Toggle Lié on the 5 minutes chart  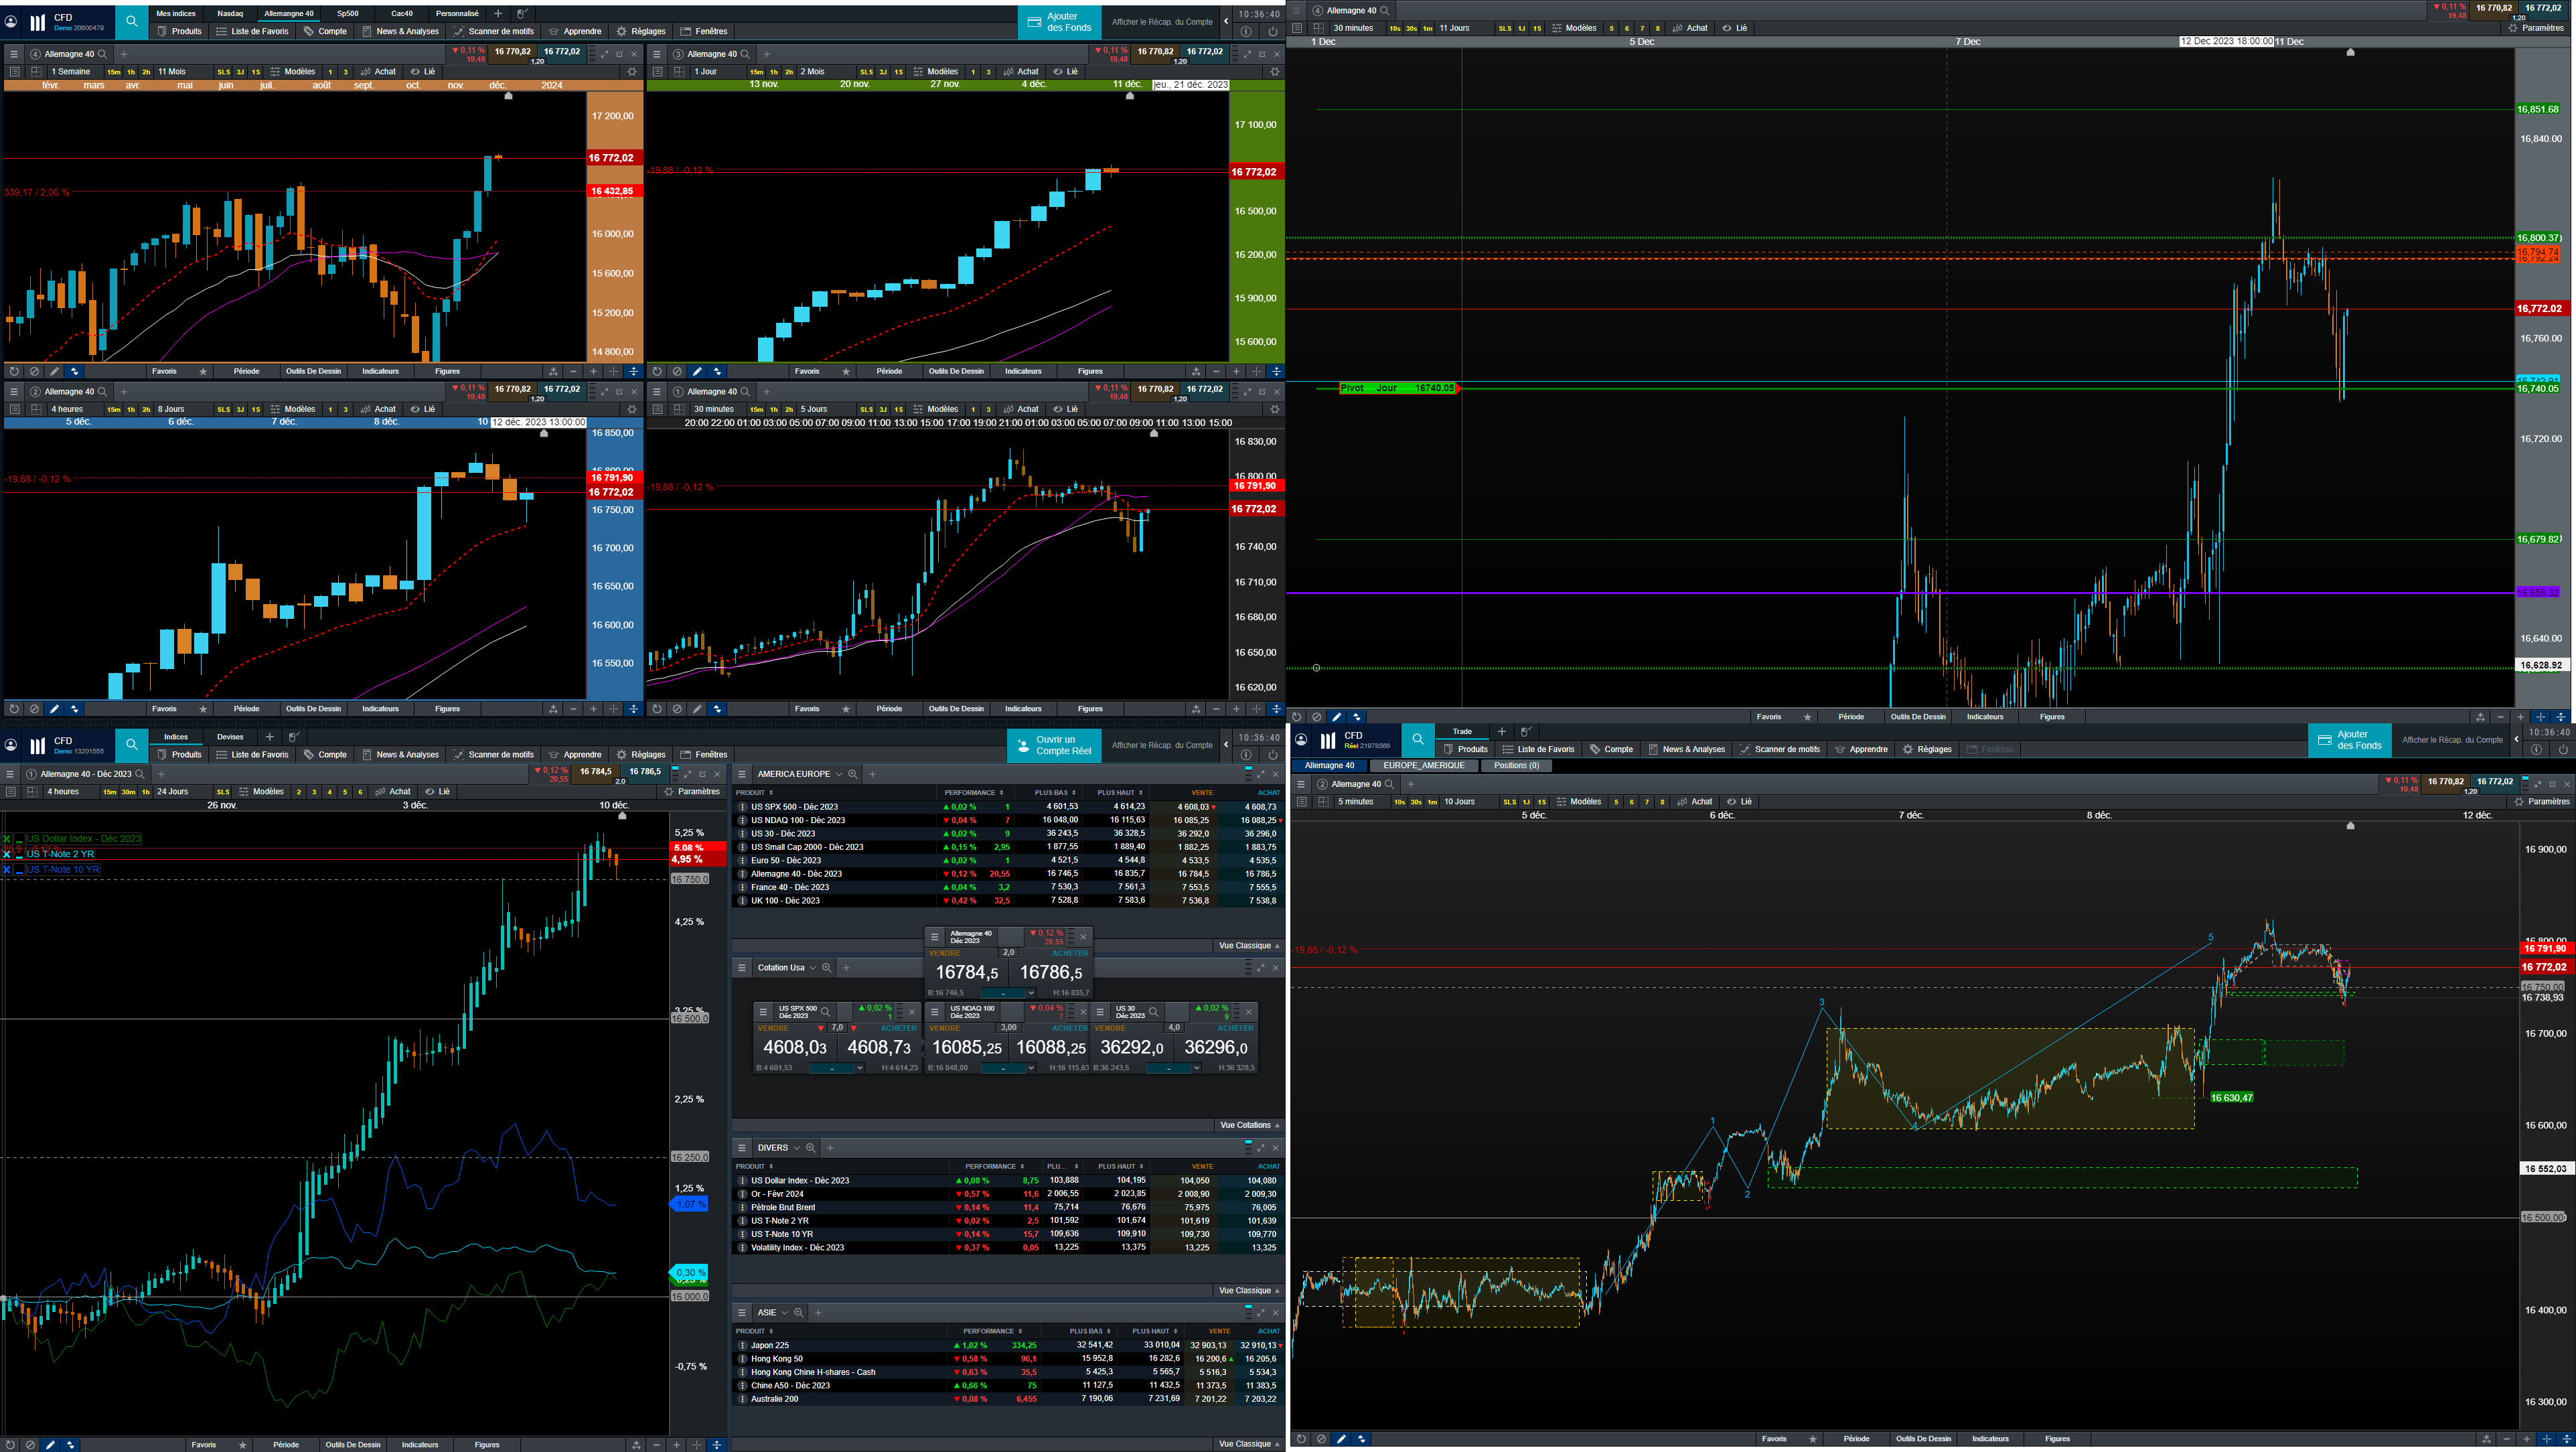1740,801
